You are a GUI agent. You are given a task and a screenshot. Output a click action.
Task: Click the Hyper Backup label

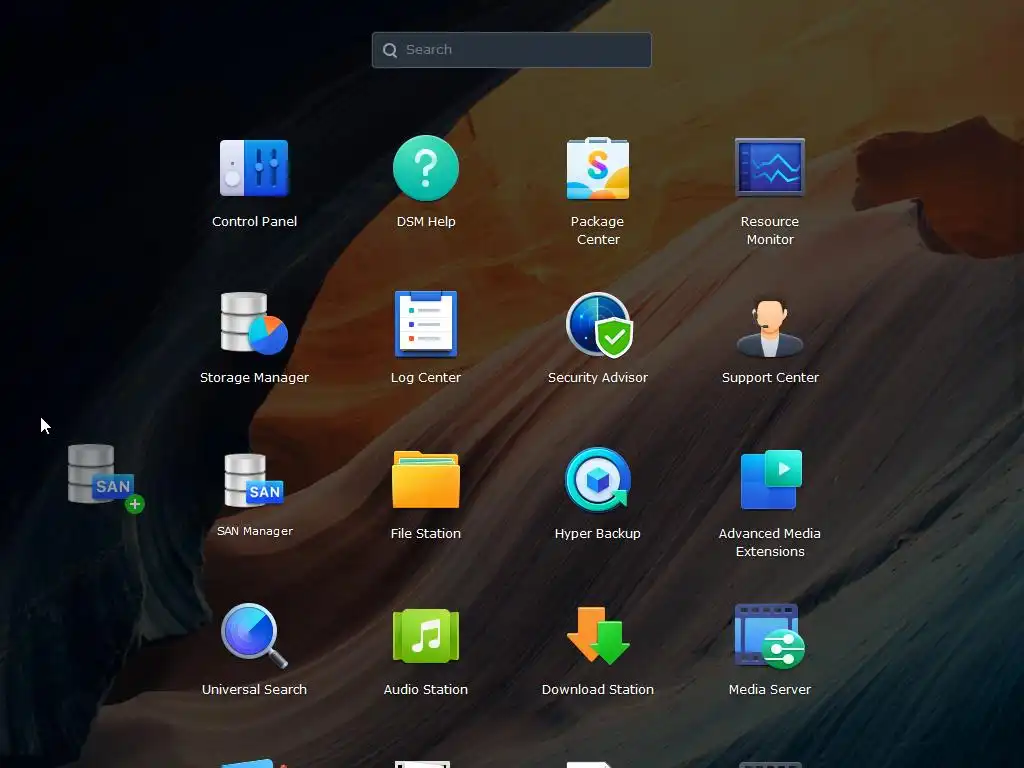pos(598,534)
